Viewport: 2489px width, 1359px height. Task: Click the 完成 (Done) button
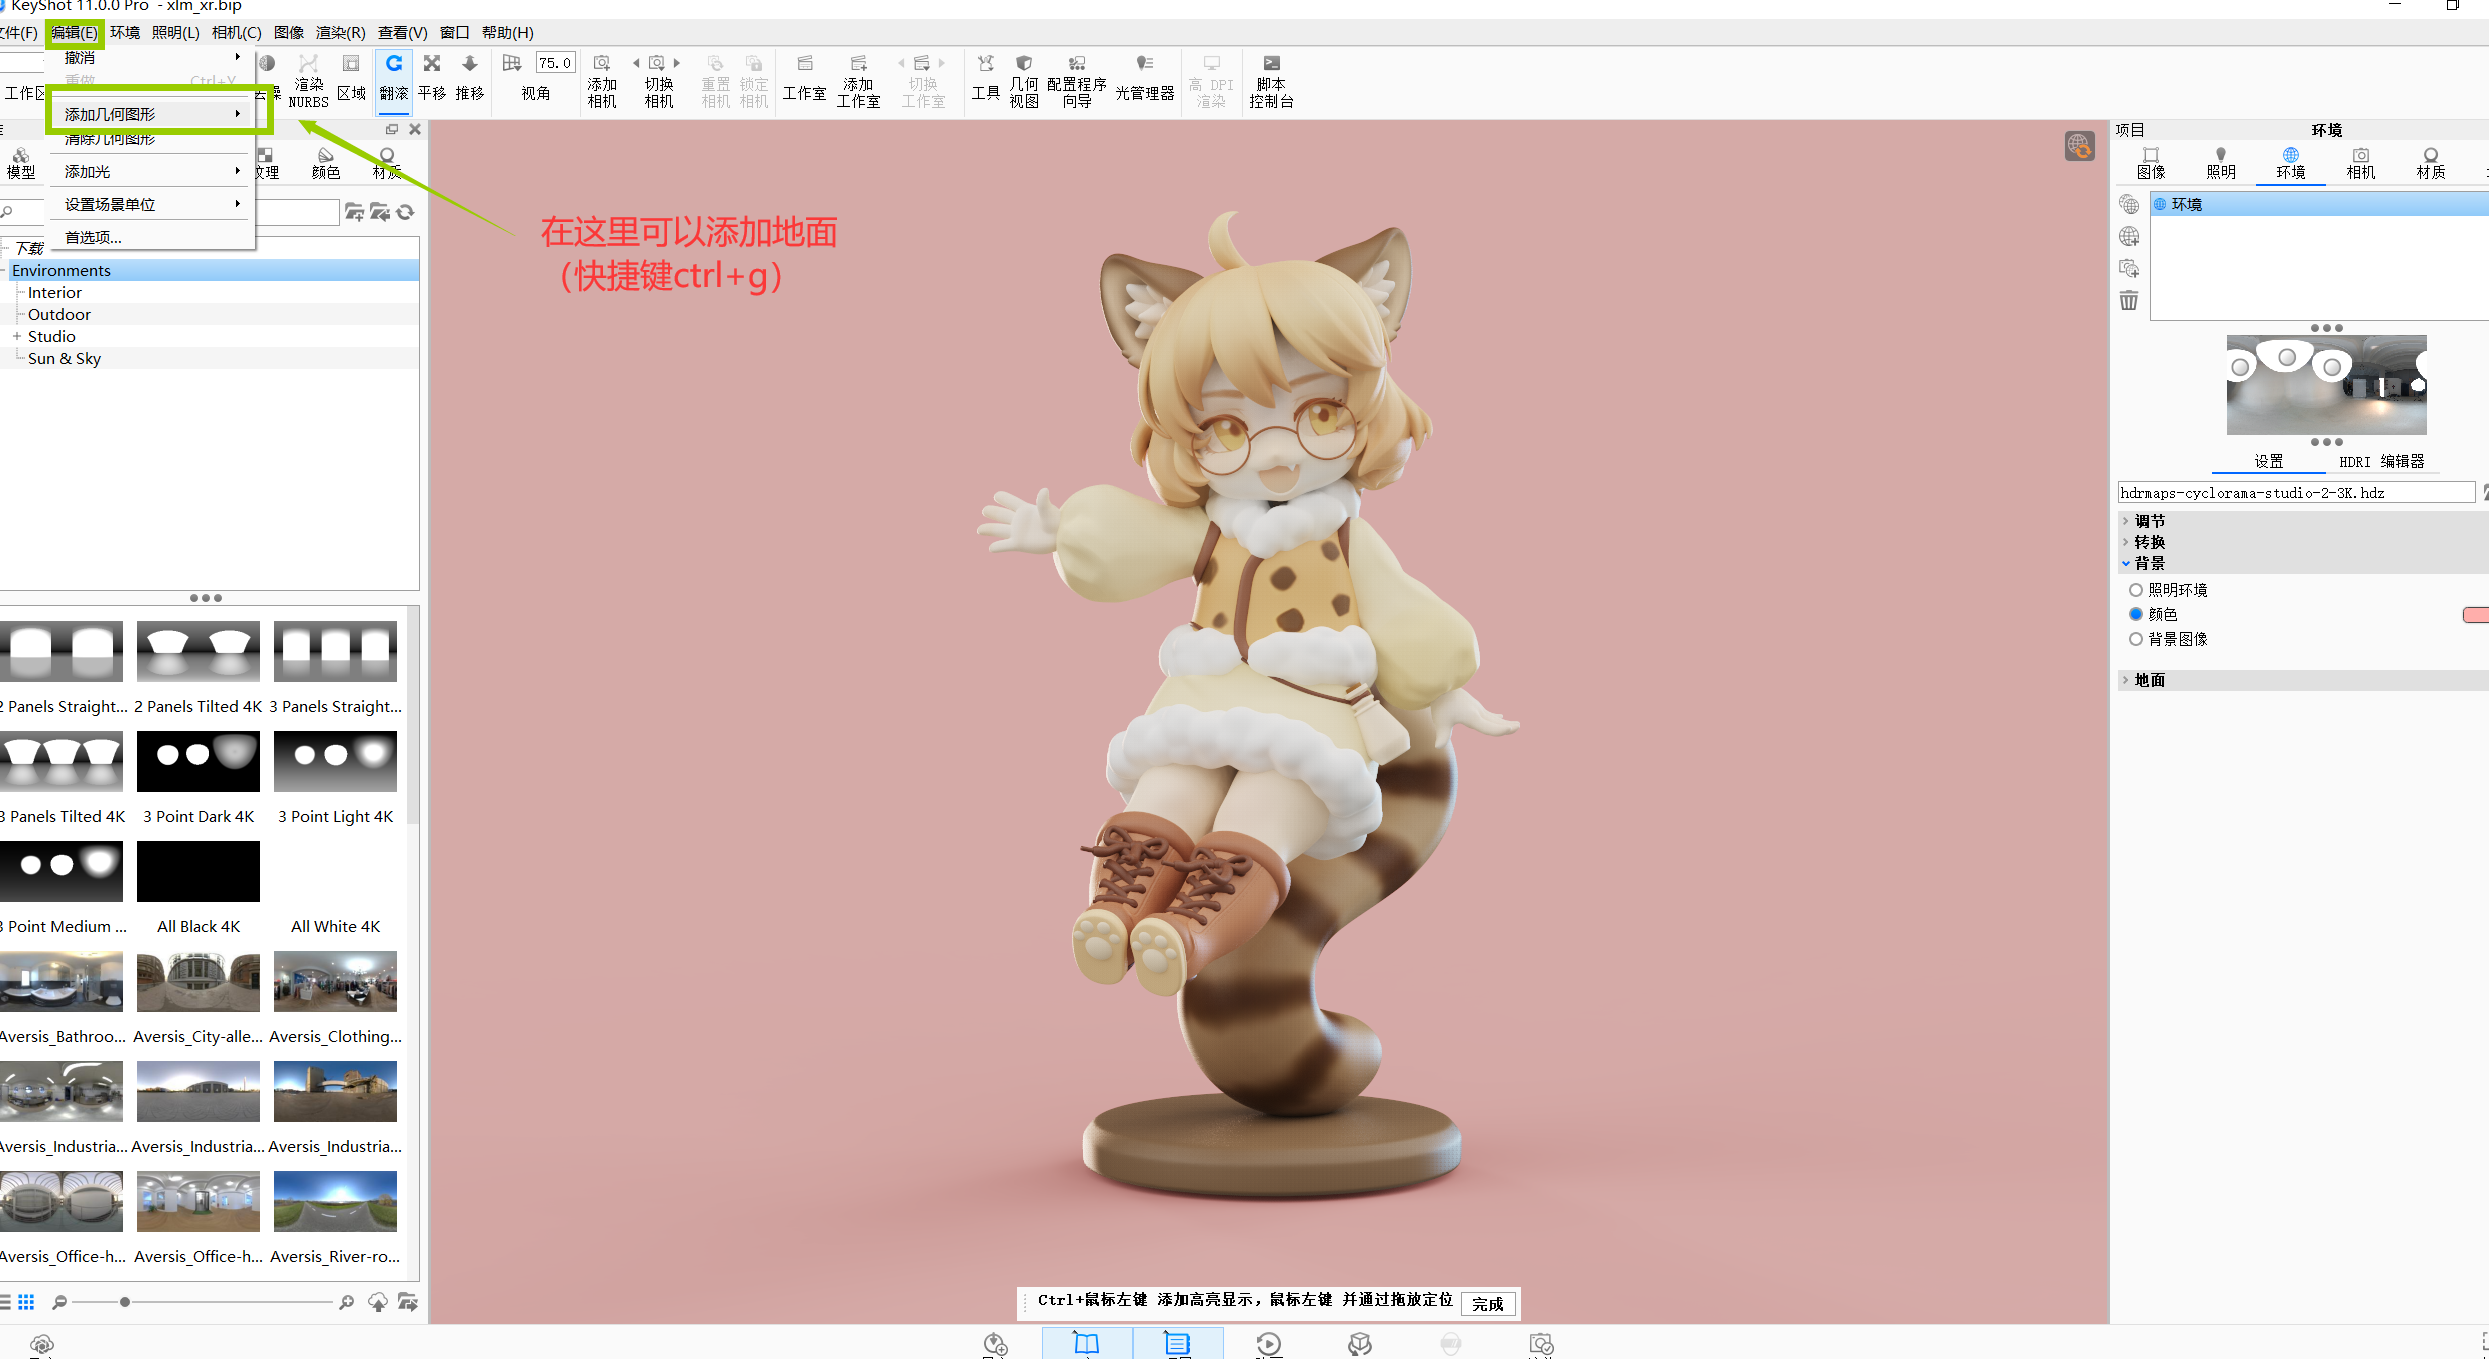coord(1487,1304)
